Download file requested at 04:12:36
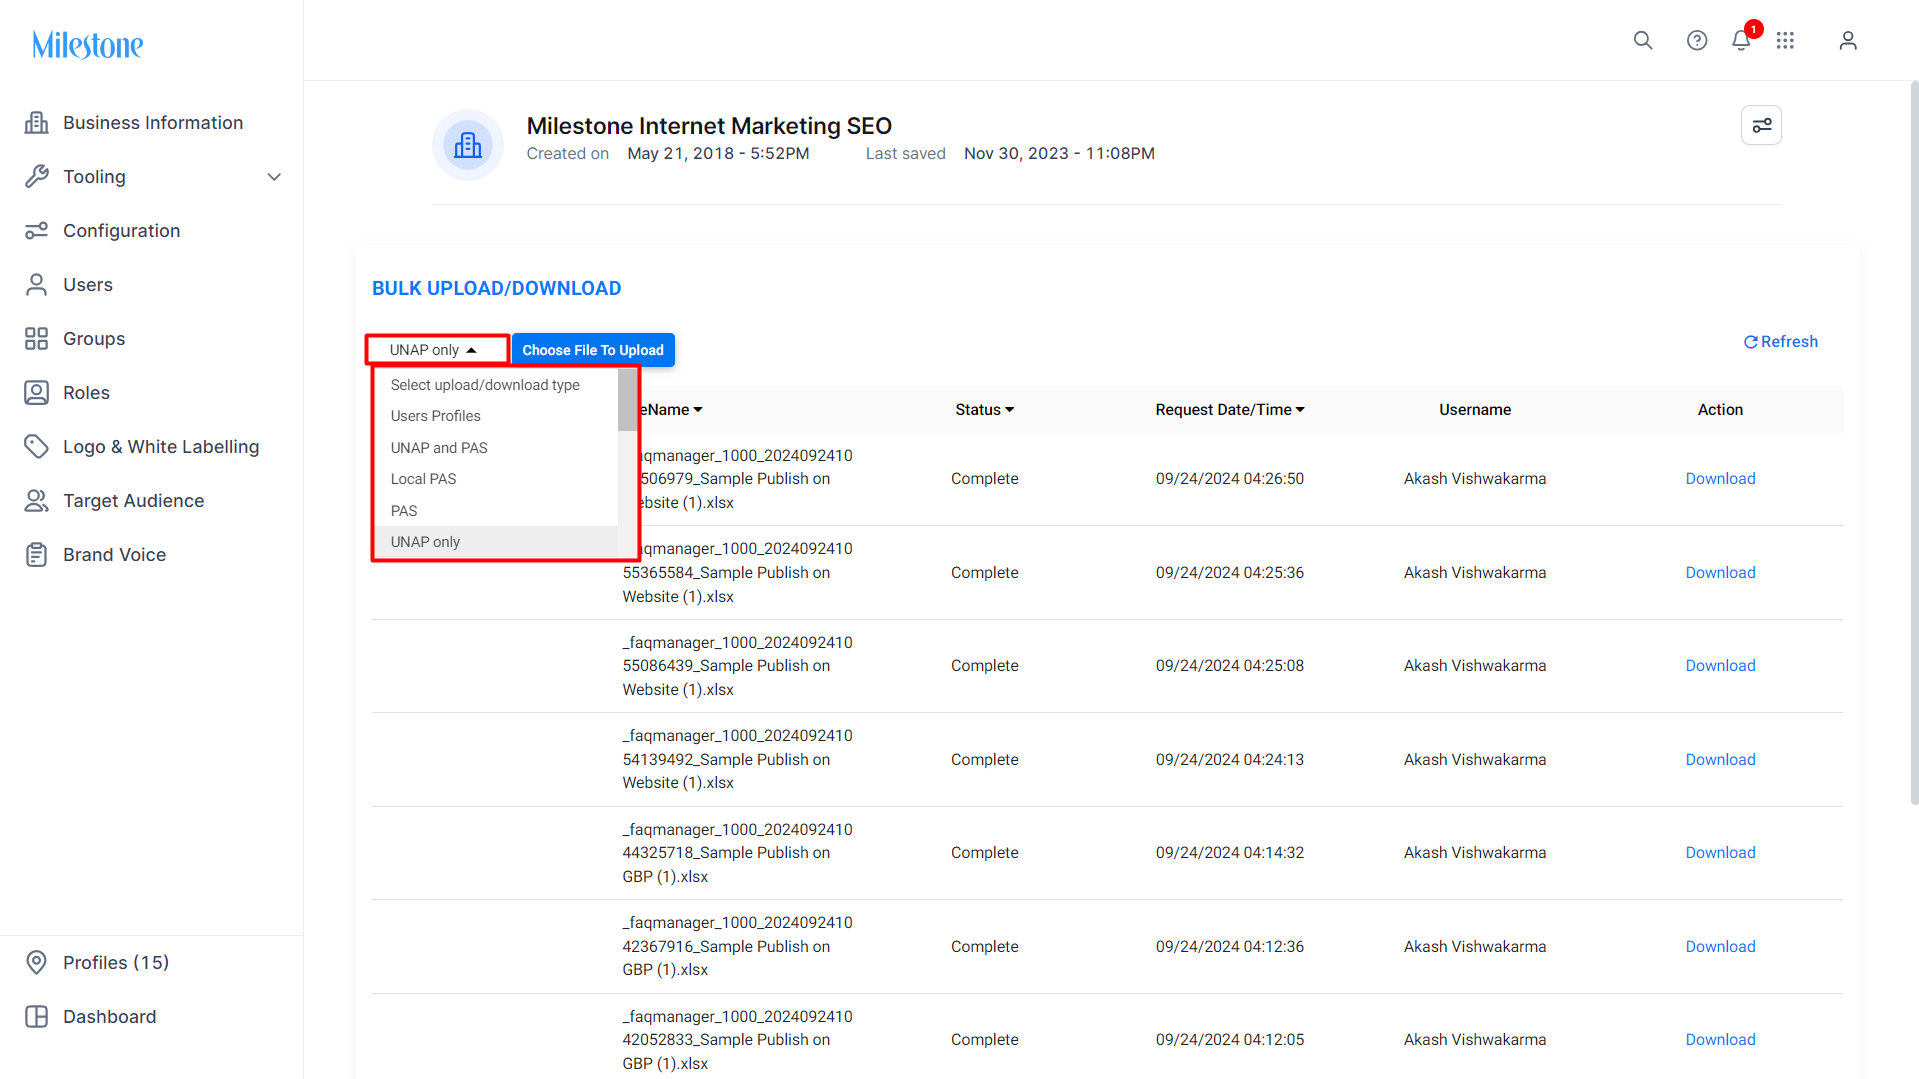 tap(1720, 947)
